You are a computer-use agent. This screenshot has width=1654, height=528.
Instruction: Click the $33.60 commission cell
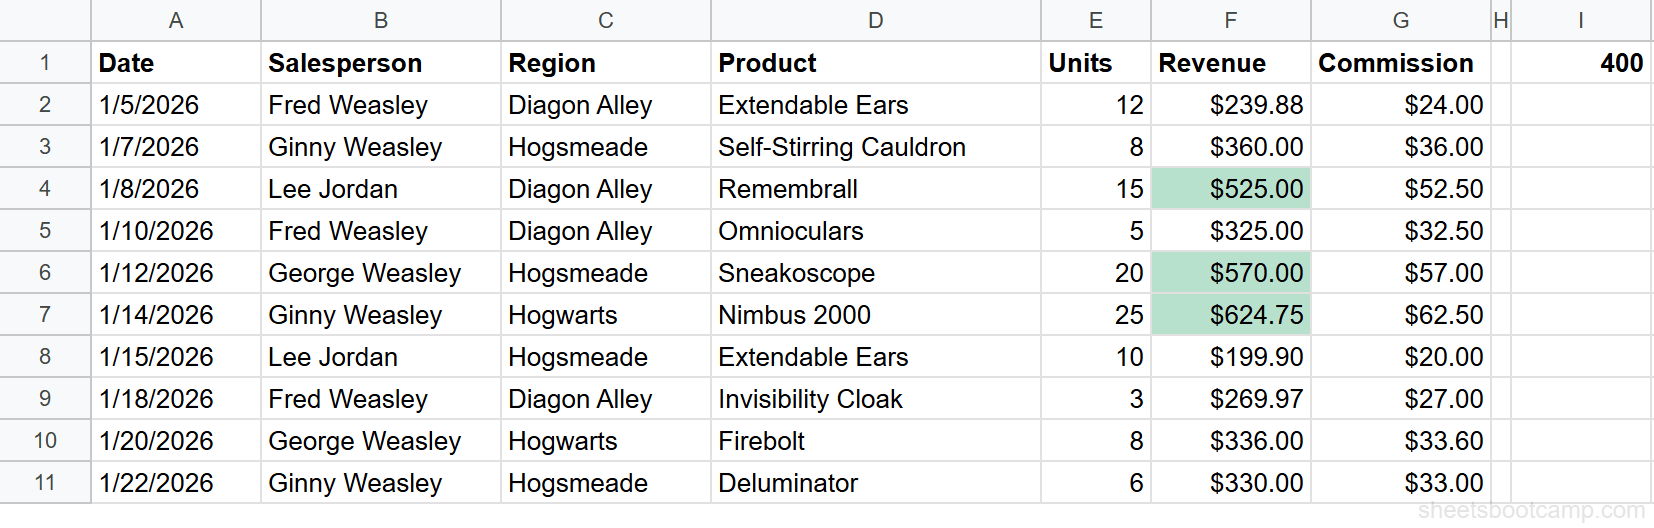tap(1401, 441)
